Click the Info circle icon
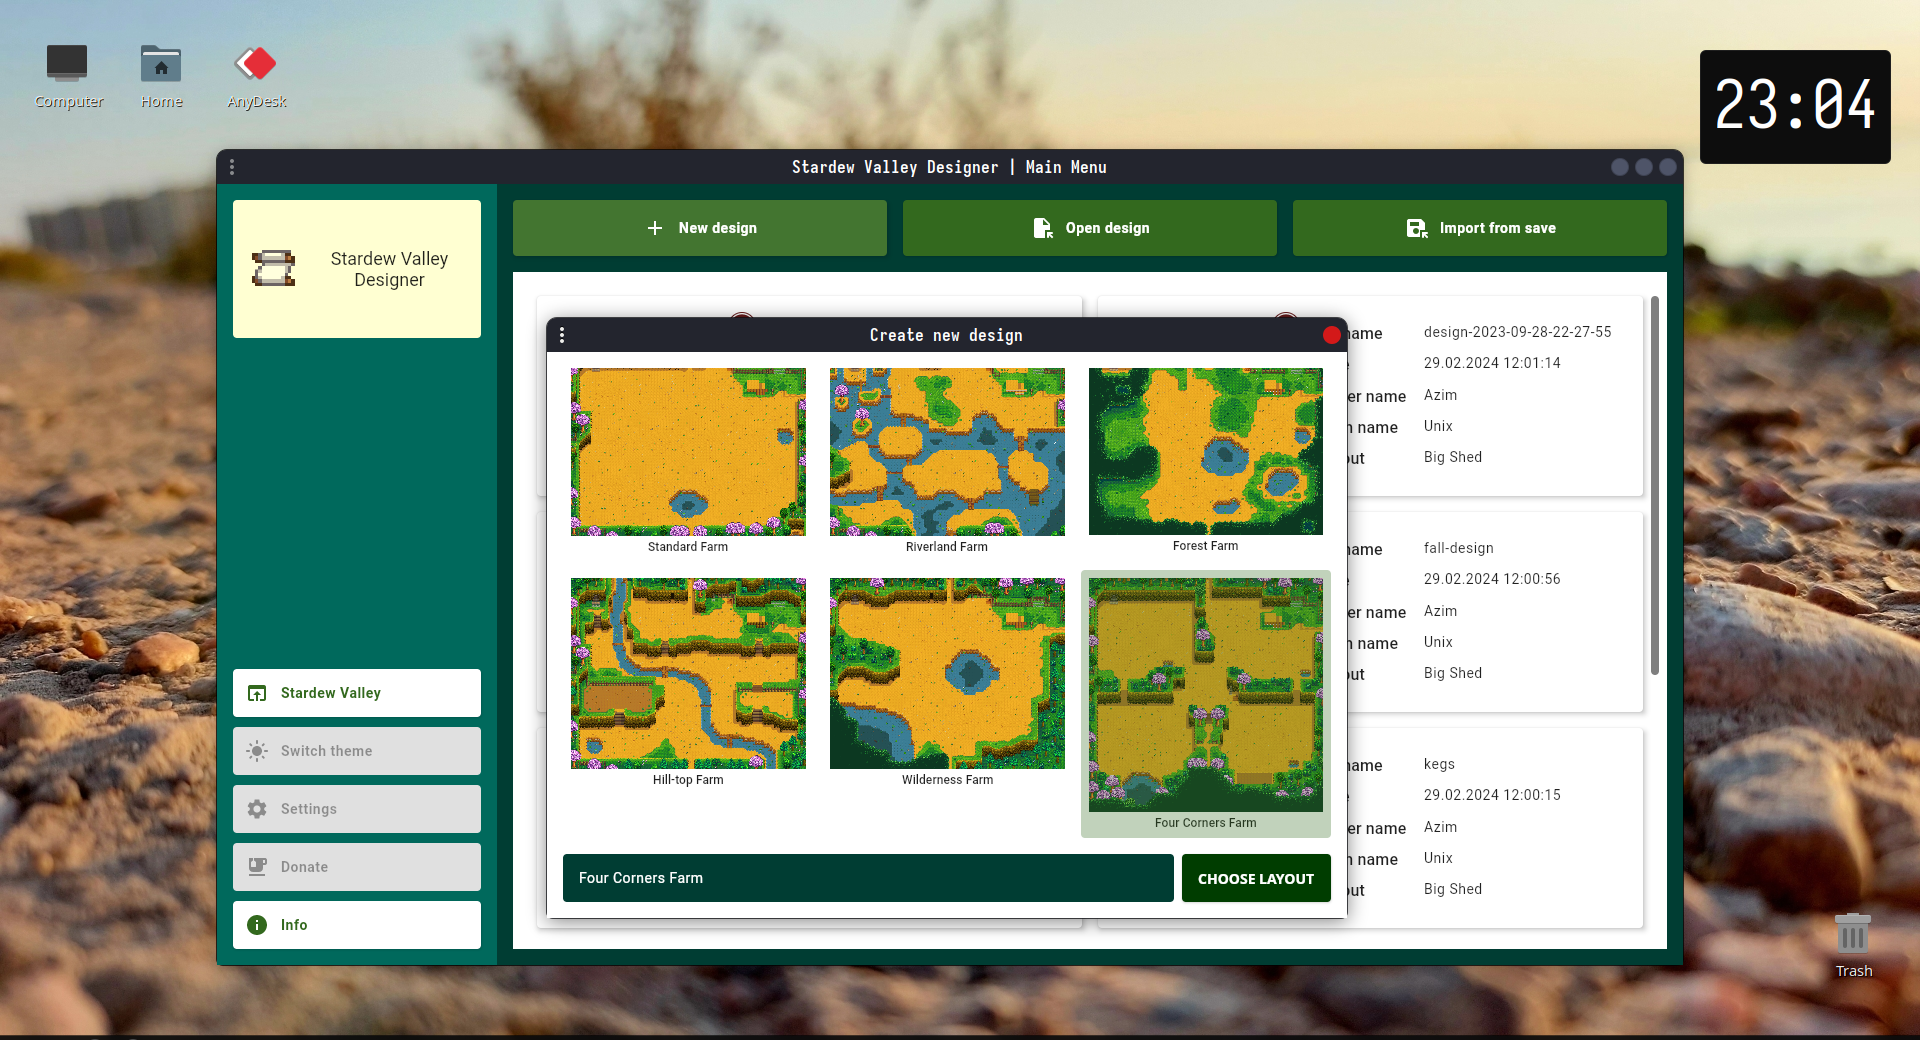 click(257, 925)
